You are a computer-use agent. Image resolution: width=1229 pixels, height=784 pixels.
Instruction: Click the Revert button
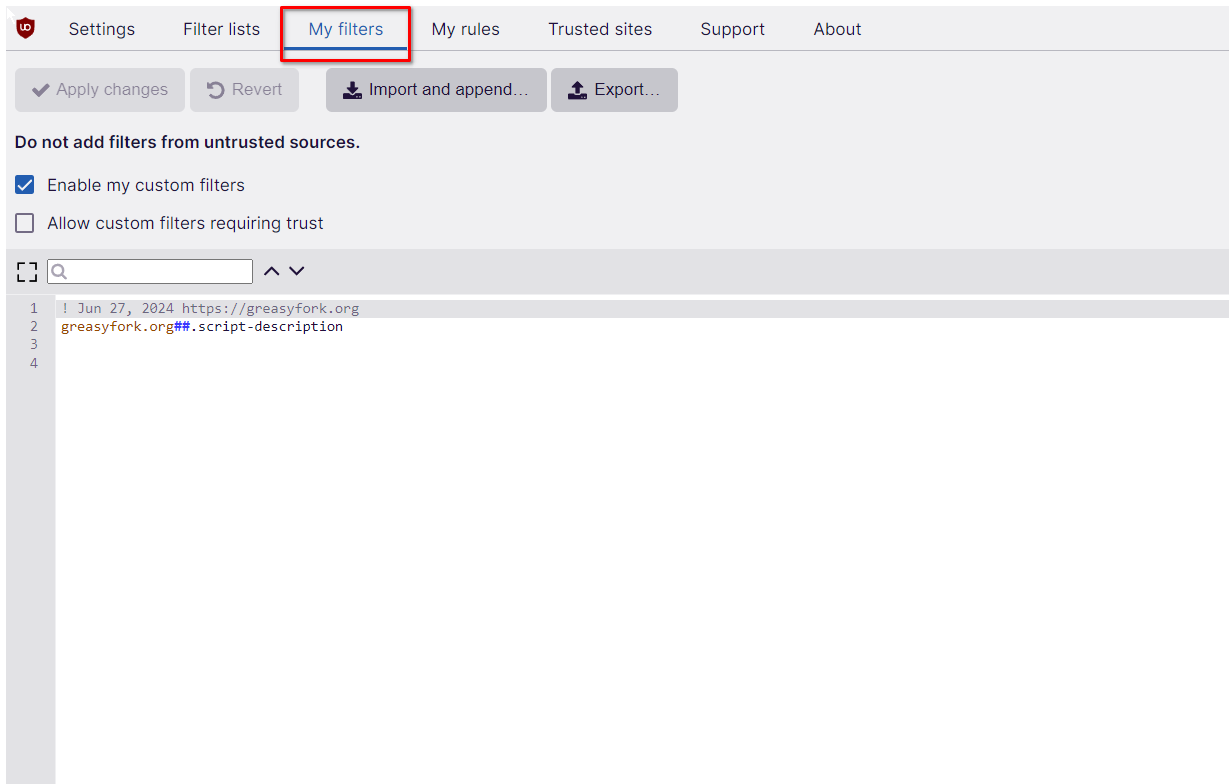(x=245, y=90)
